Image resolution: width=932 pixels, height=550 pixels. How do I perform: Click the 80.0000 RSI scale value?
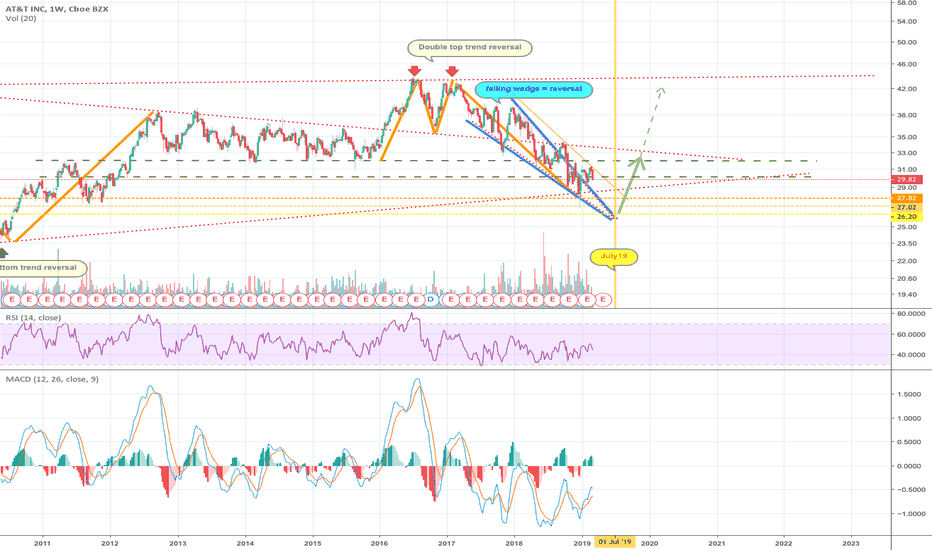(910, 313)
